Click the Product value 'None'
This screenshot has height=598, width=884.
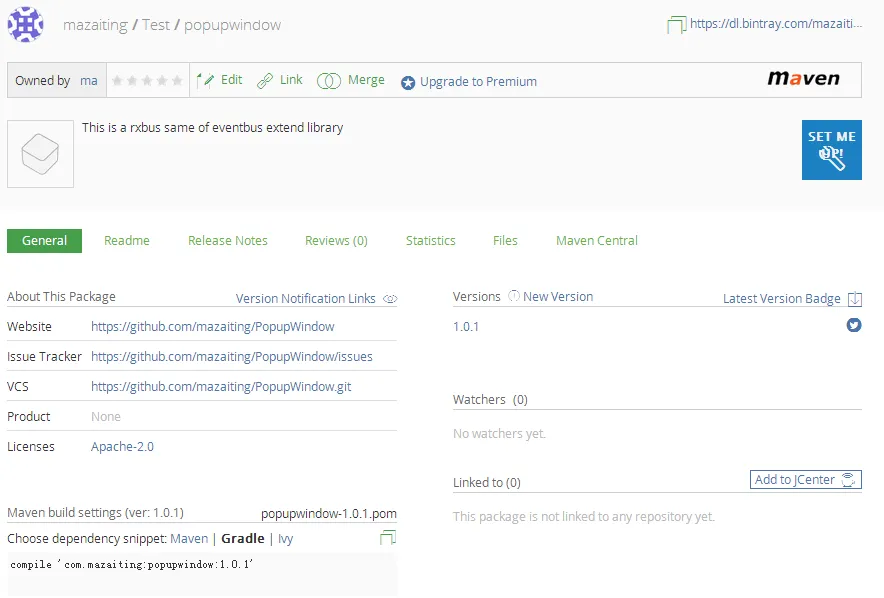point(106,417)
